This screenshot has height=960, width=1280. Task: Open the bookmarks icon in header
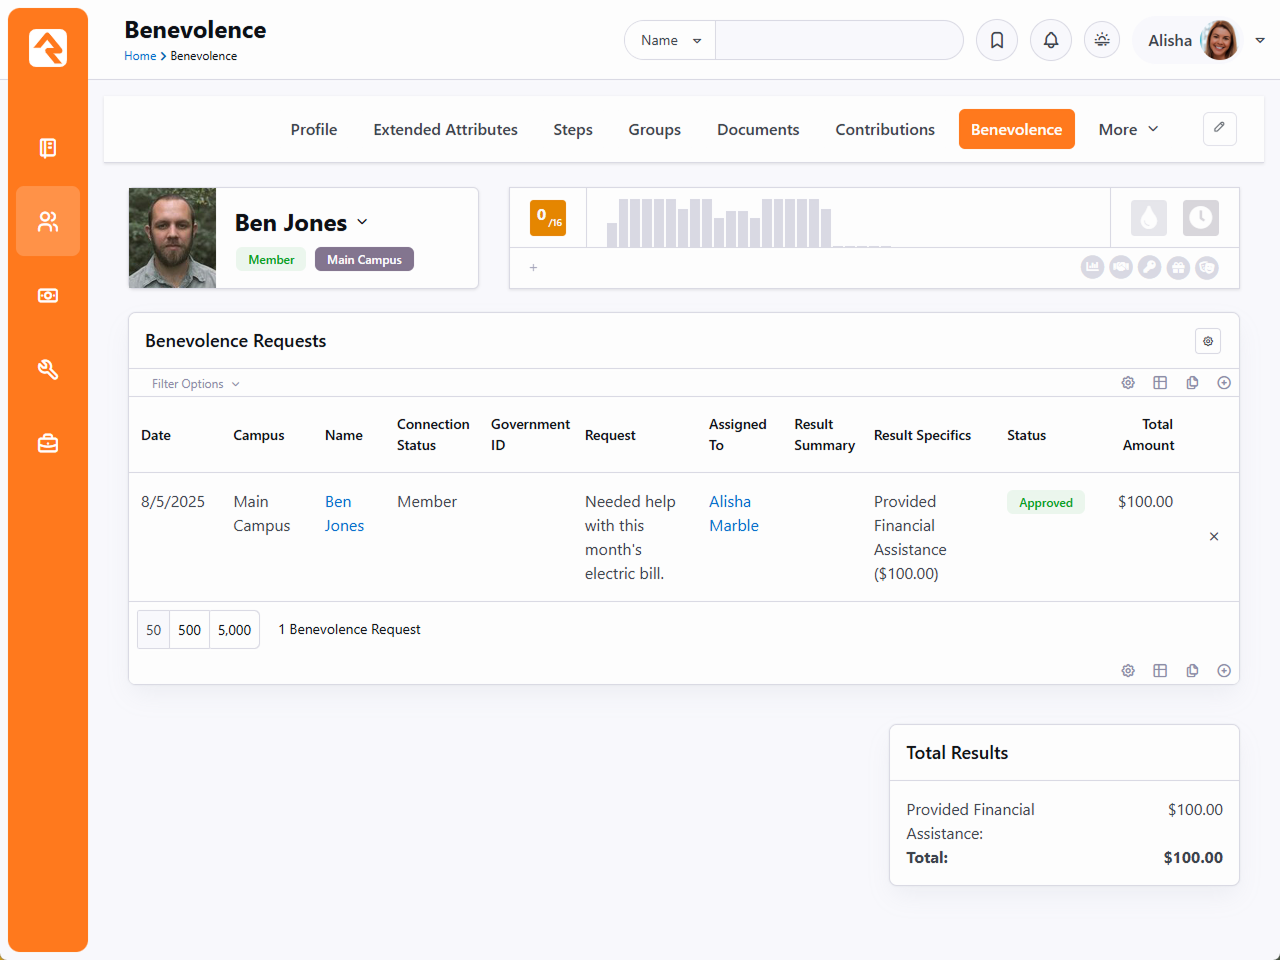(x=997, y=40)
